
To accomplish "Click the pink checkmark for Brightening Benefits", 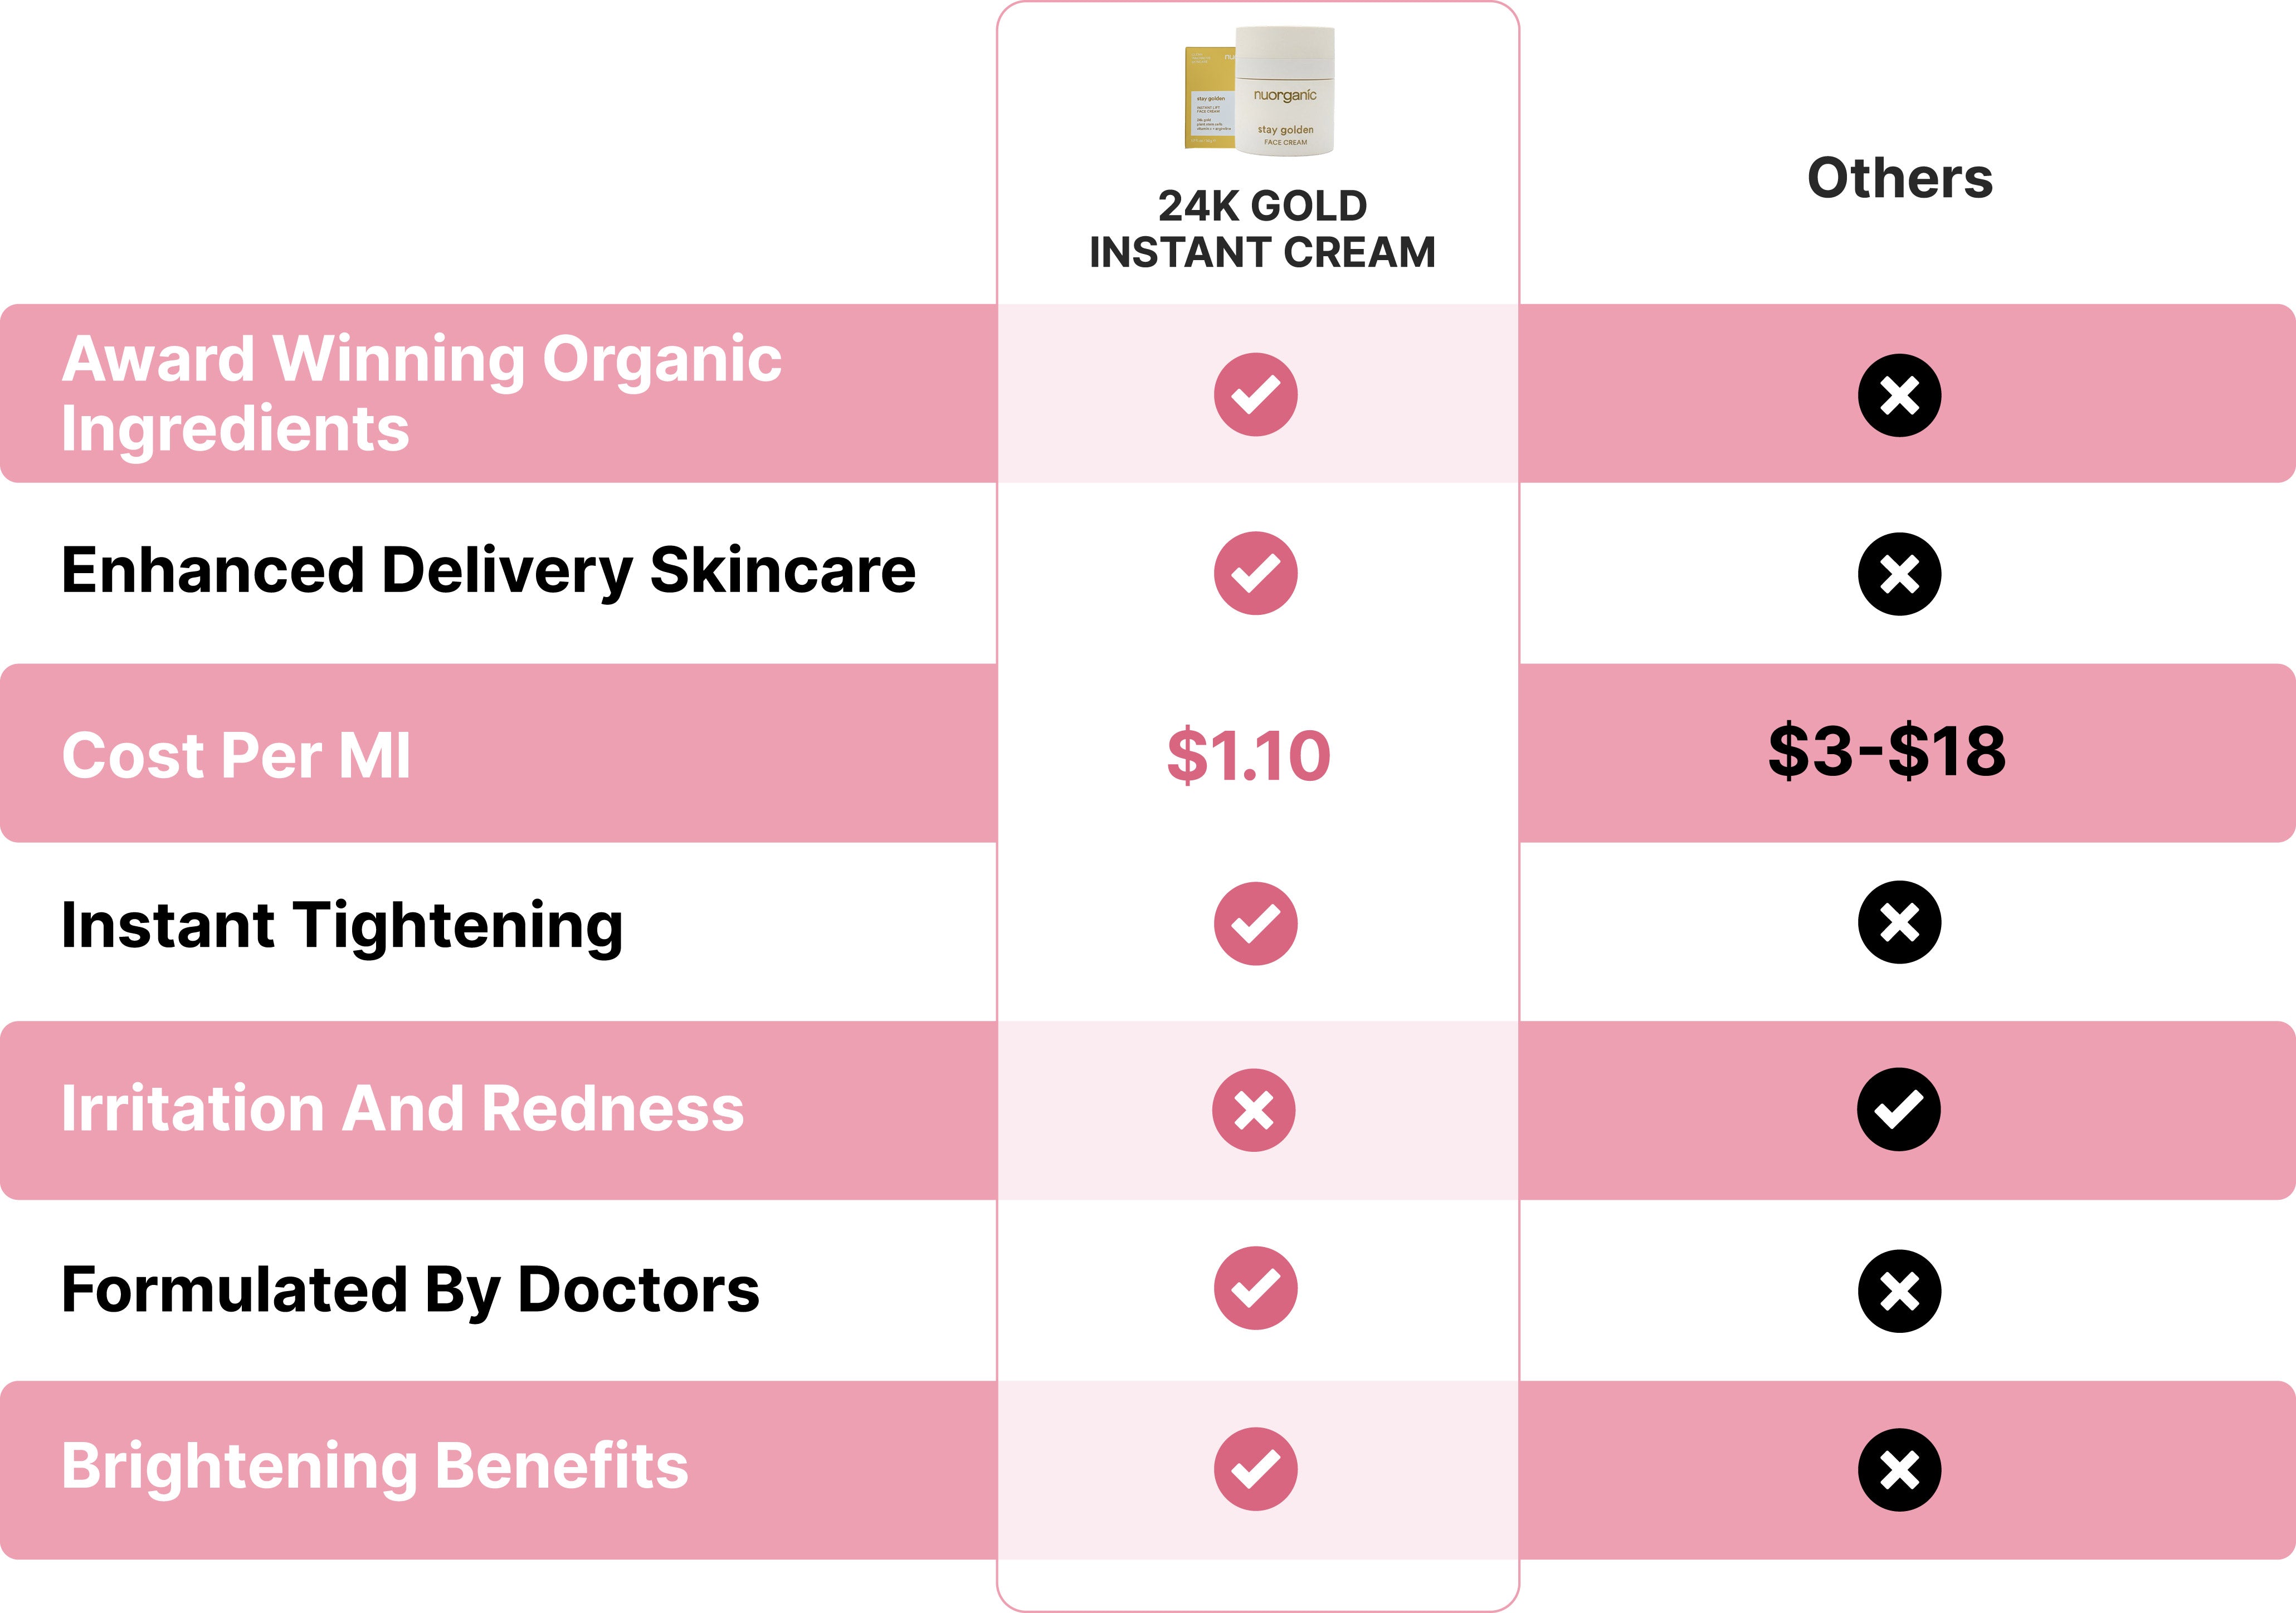I will [1255, 1468].
